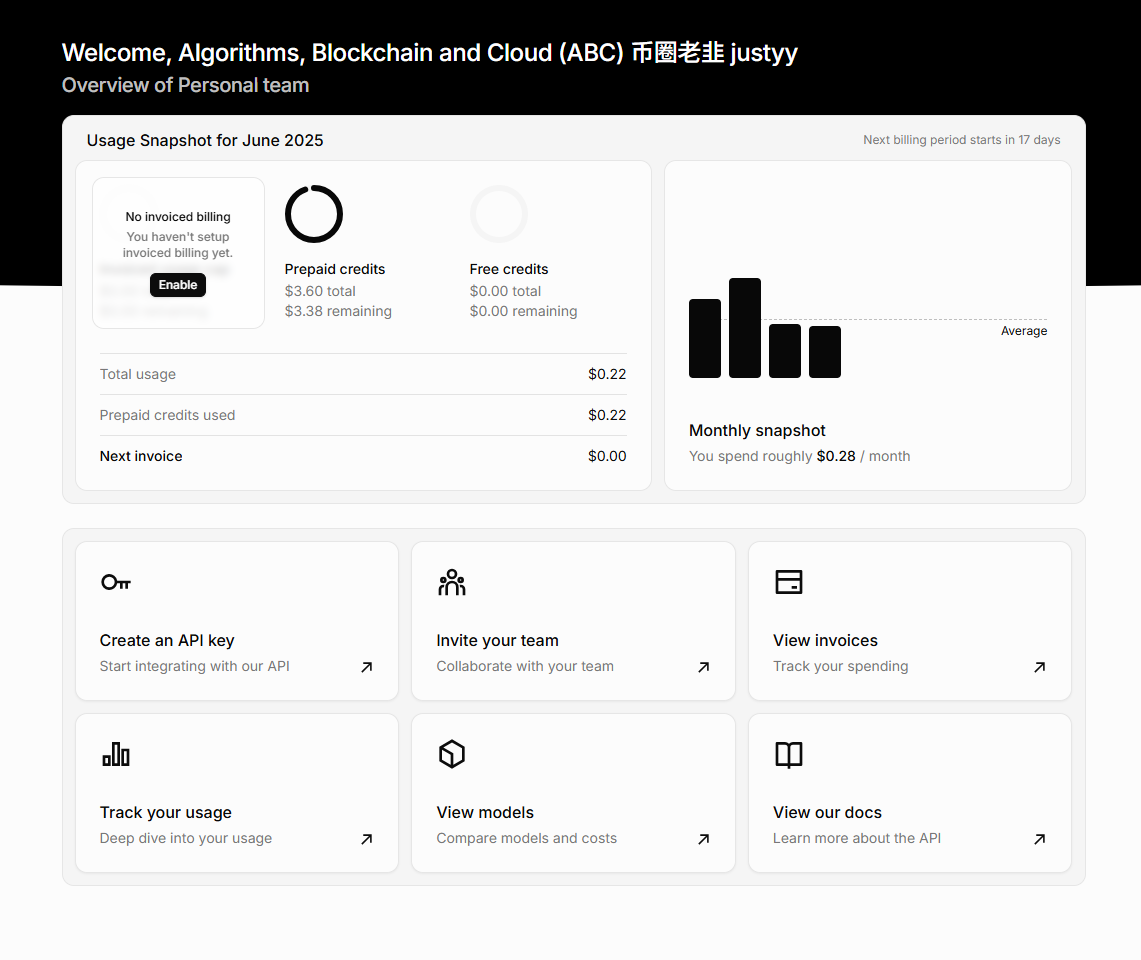1141x960 pixels.
Task: Open arrow beside Collaborate with your team
Action: [704, 667]
